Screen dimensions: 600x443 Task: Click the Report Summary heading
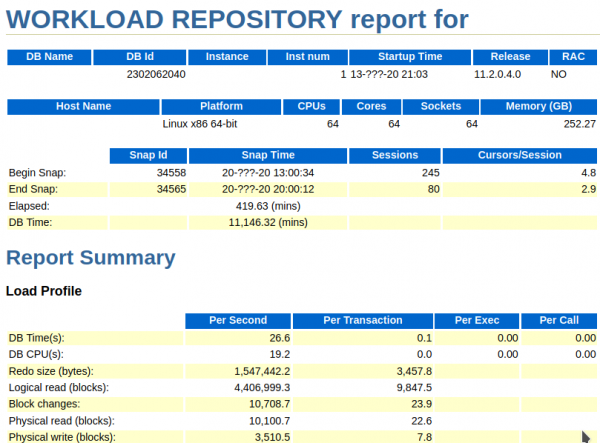pyautogui.click(x=91, y=258)
